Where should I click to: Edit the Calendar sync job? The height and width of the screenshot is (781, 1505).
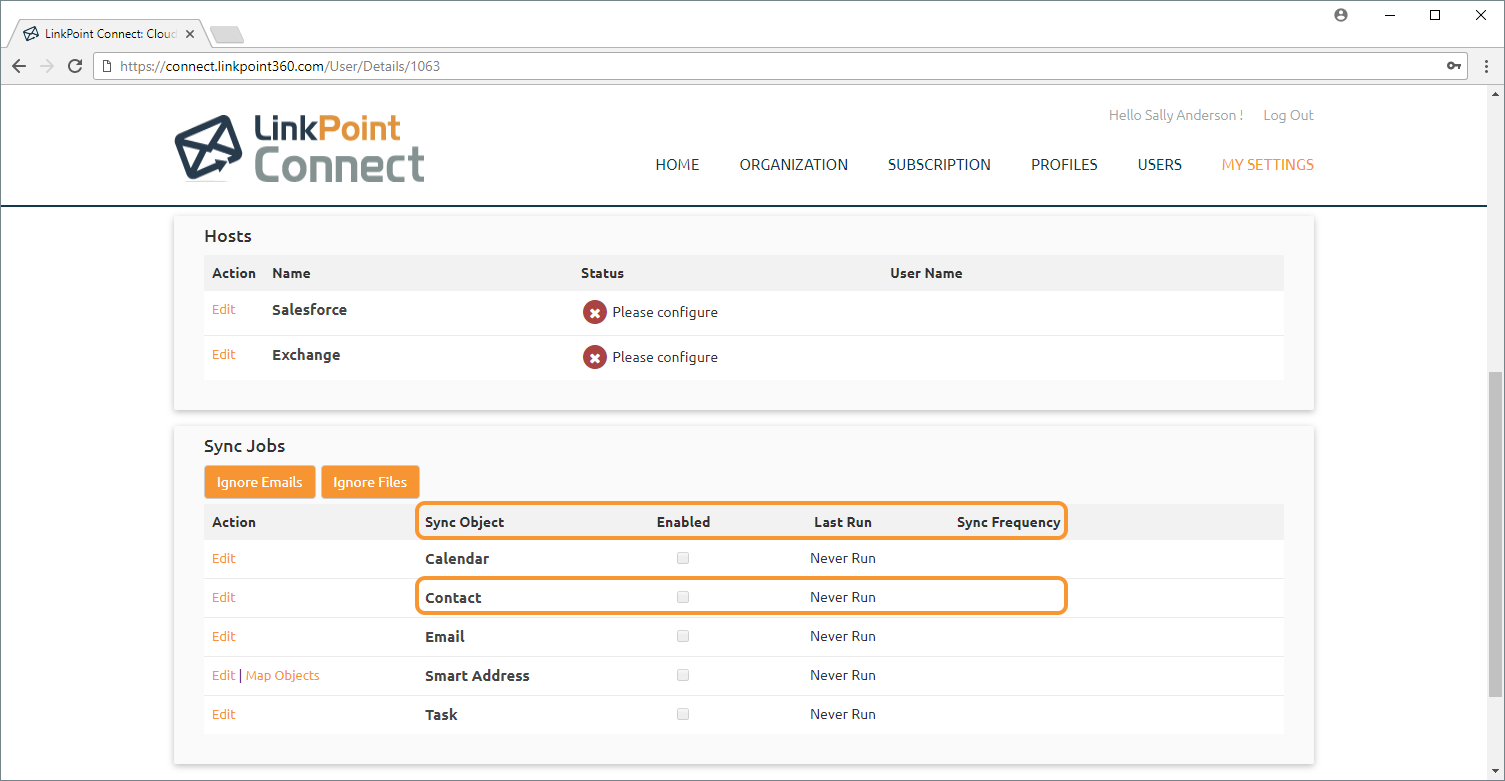coord(223,558)
